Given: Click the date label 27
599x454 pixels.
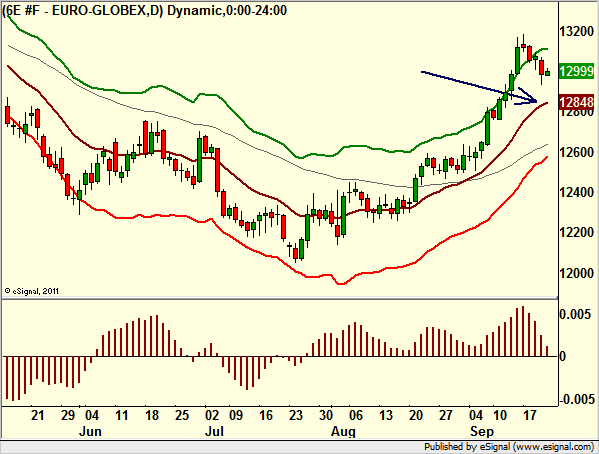Looking at the screenshot, I should [x=445, y=415].
